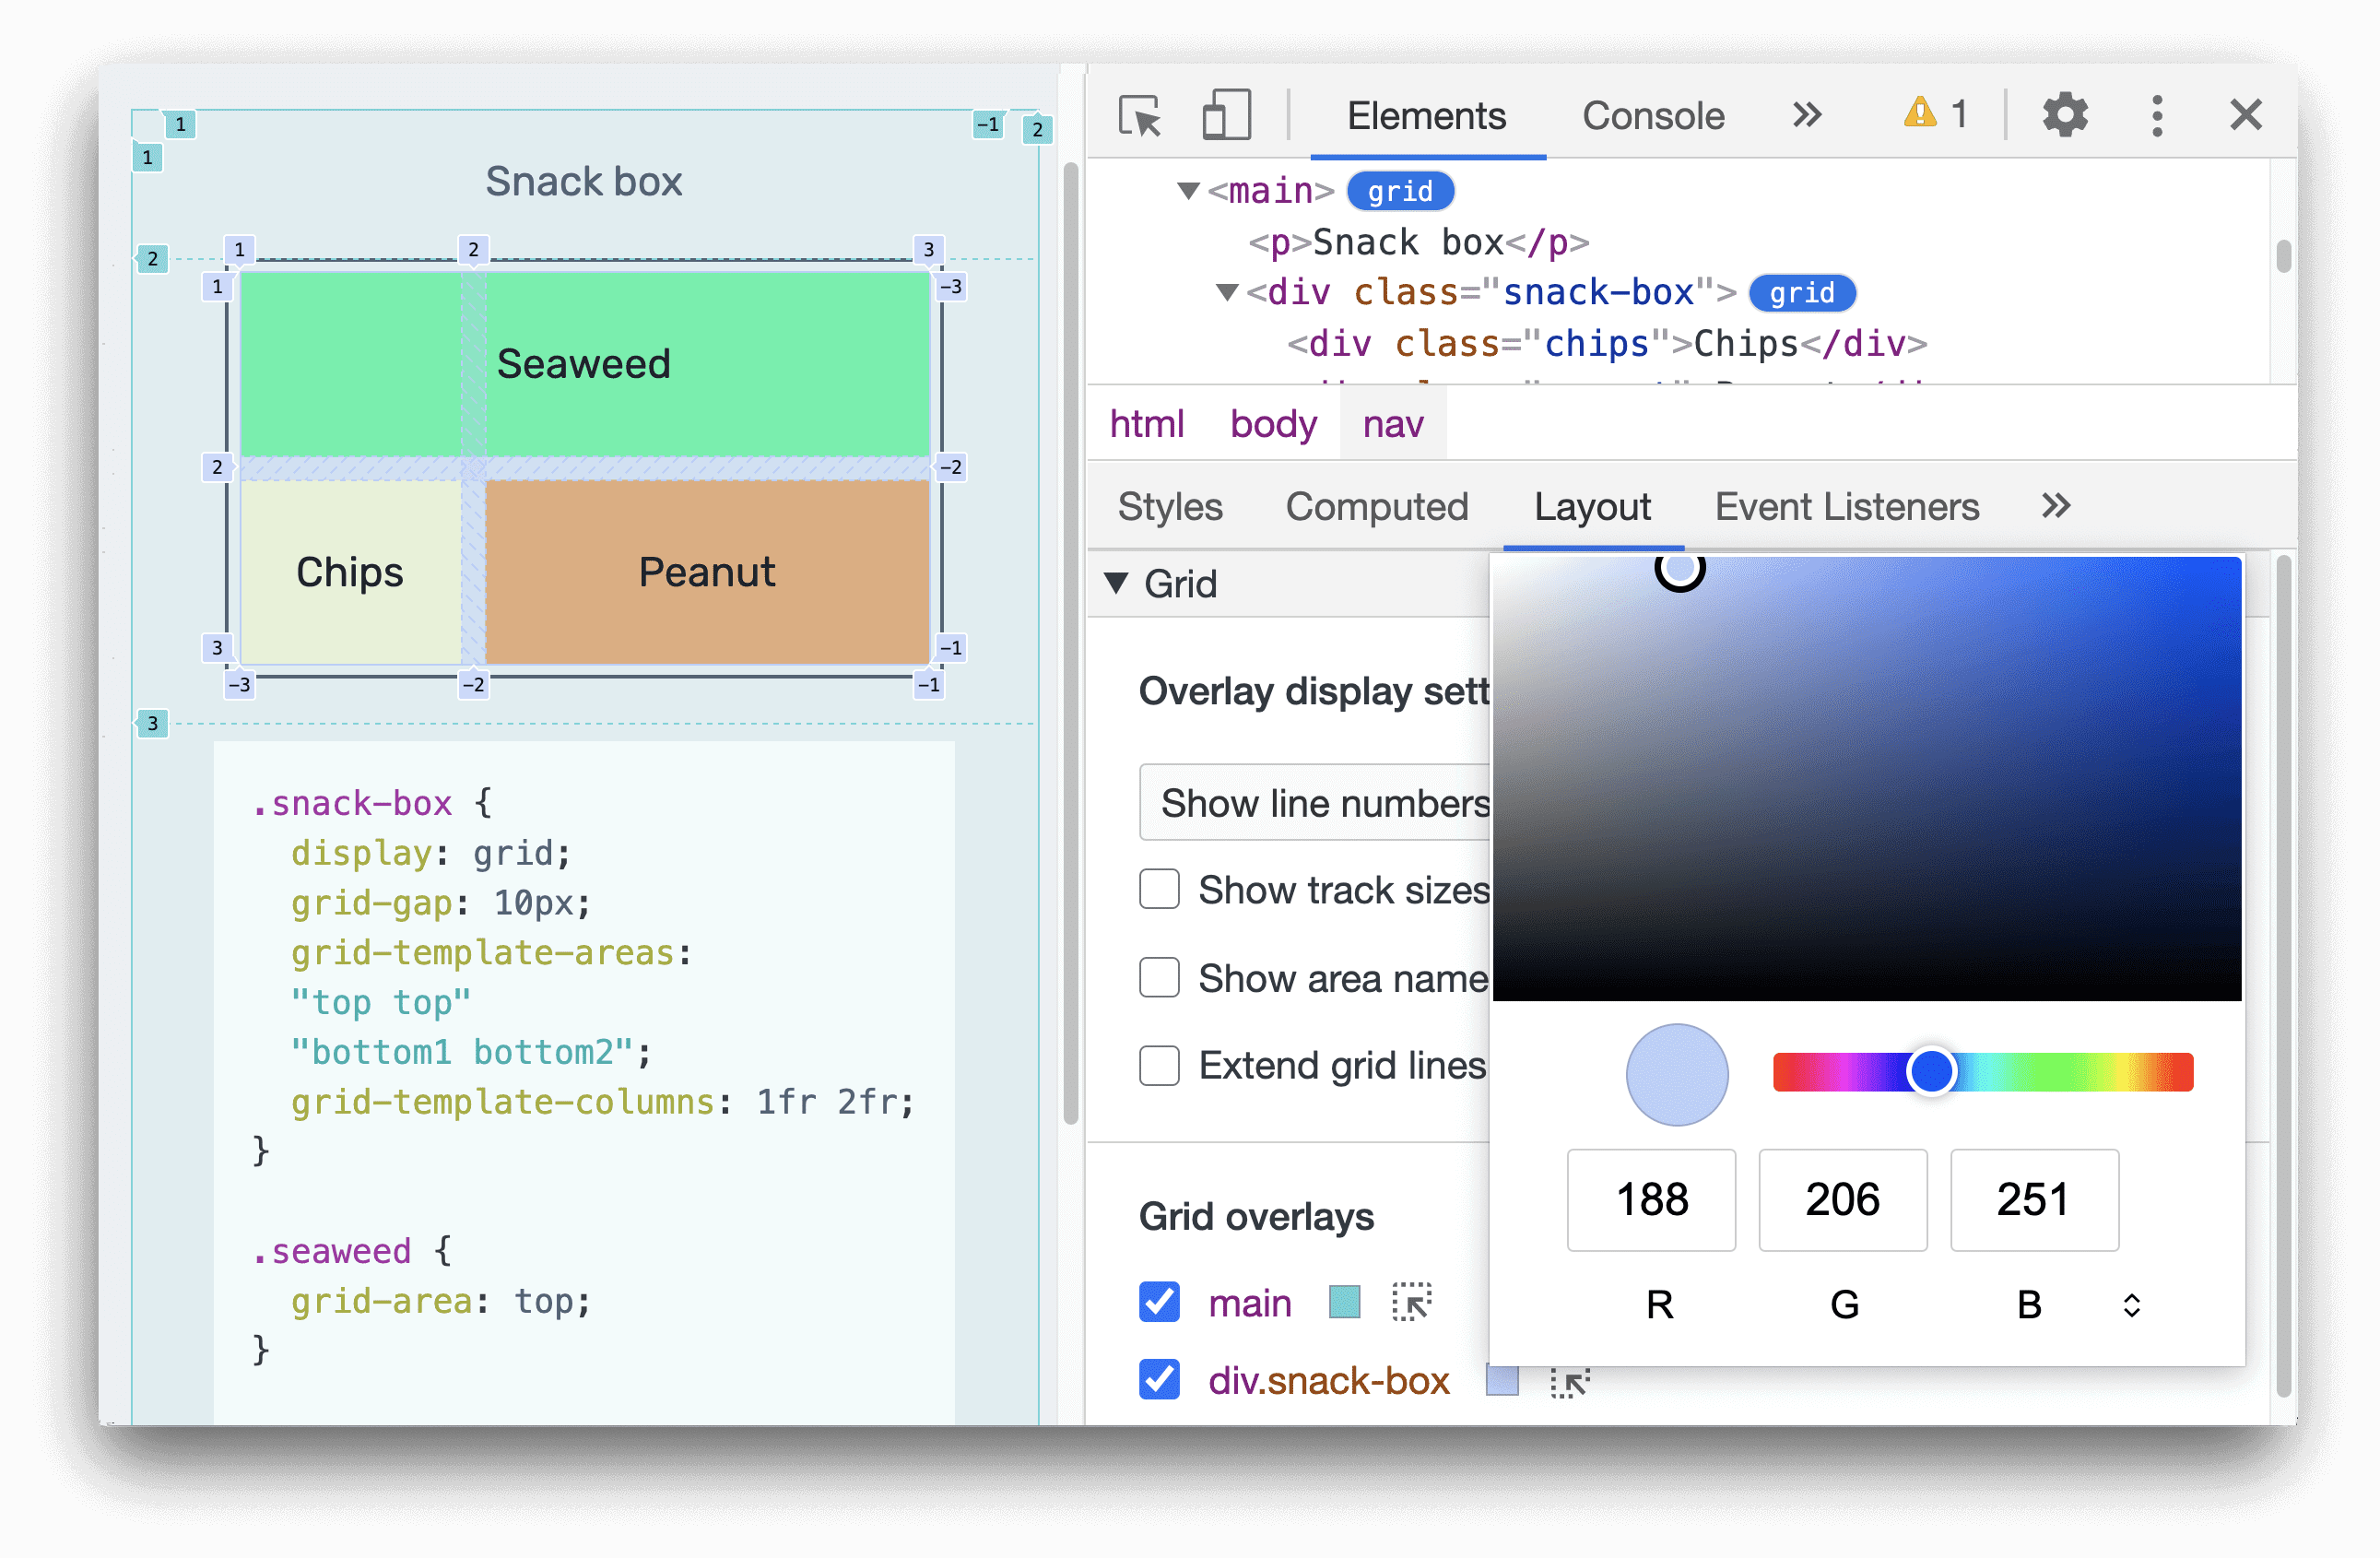This screenshot has width=2380, height=1558.
Task: Enable the Show area names checkbox
Action: [x=1158, y=979]
